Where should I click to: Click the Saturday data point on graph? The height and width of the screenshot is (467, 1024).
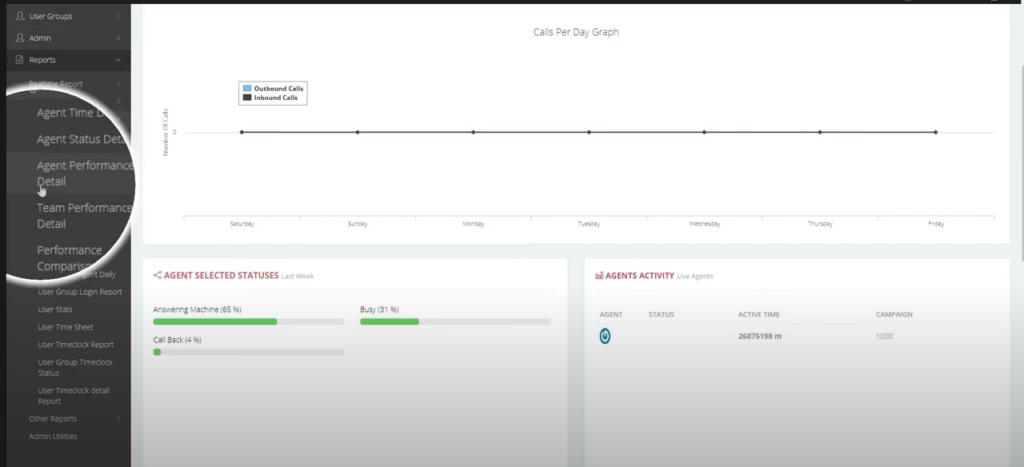242,132
